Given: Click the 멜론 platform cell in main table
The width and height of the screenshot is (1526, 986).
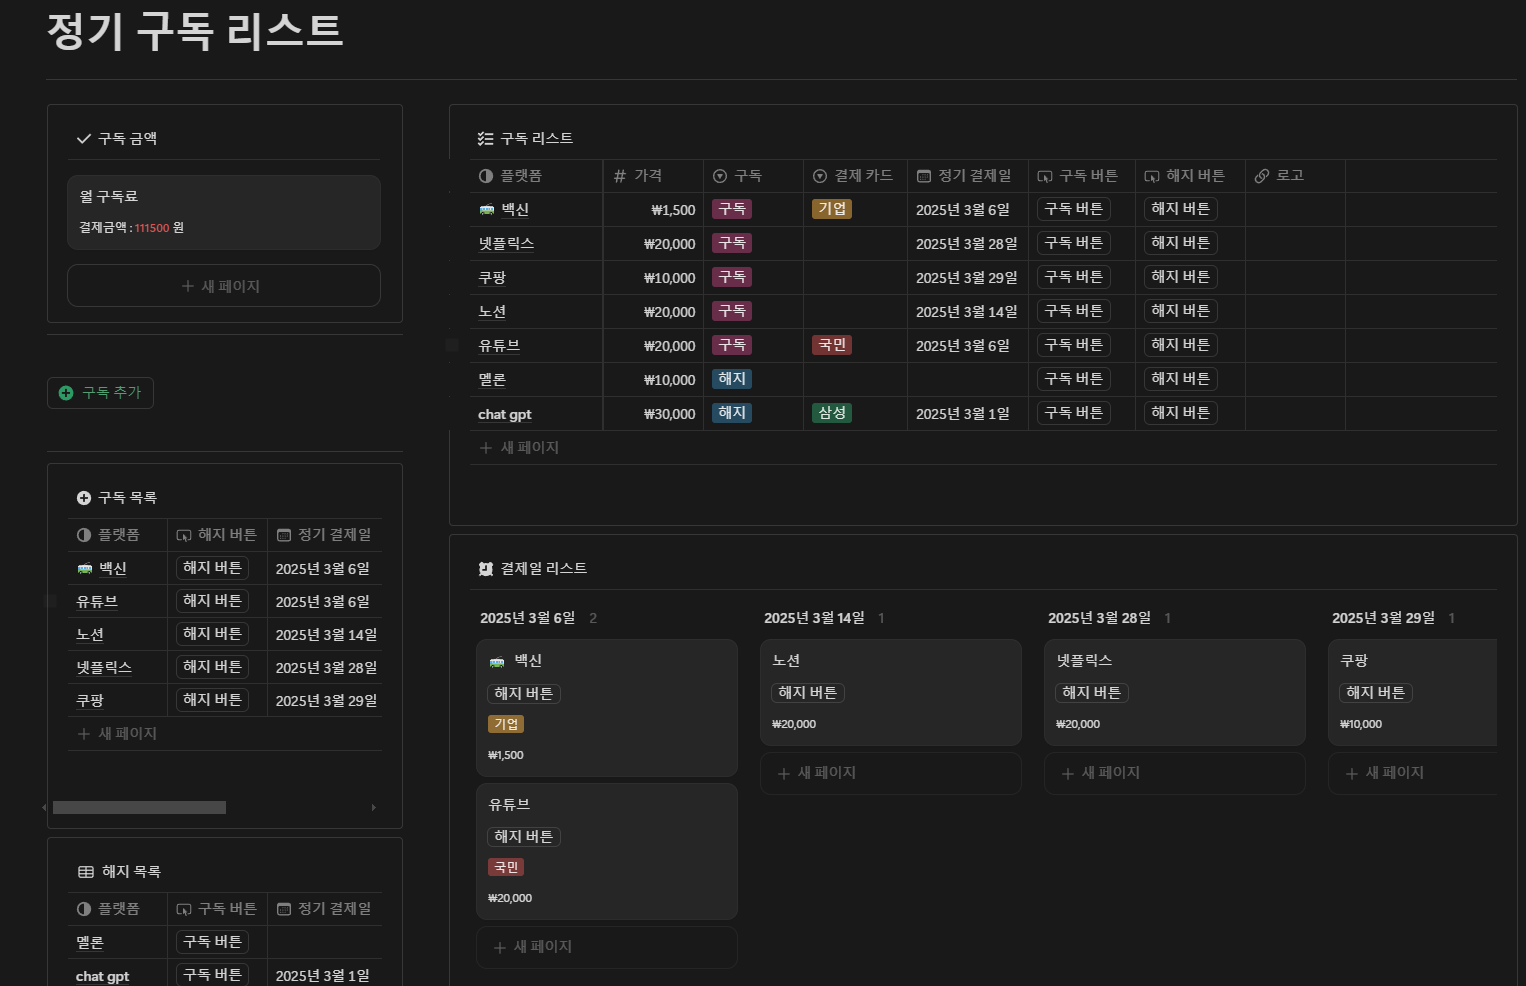Looking at the screenshot, I should [x=536, y=380].
